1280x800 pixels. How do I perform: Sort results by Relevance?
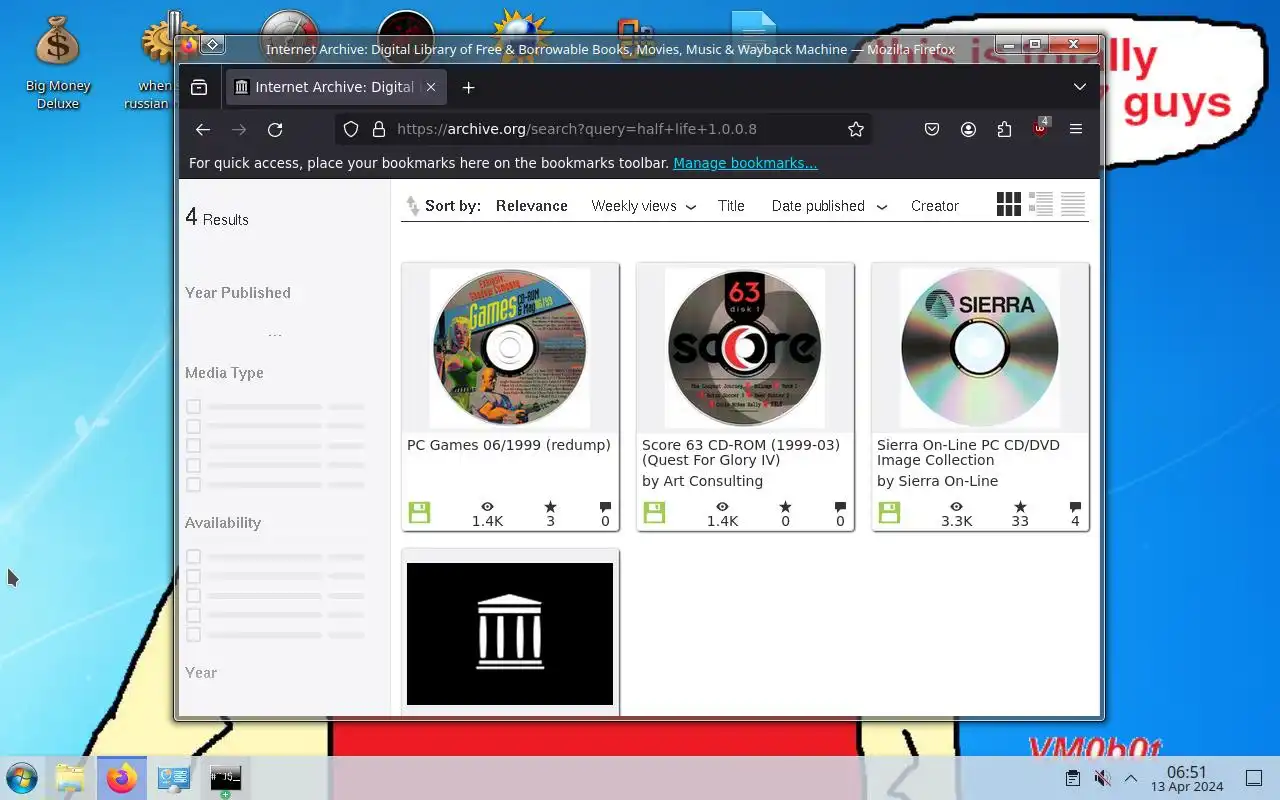[532, 206]
